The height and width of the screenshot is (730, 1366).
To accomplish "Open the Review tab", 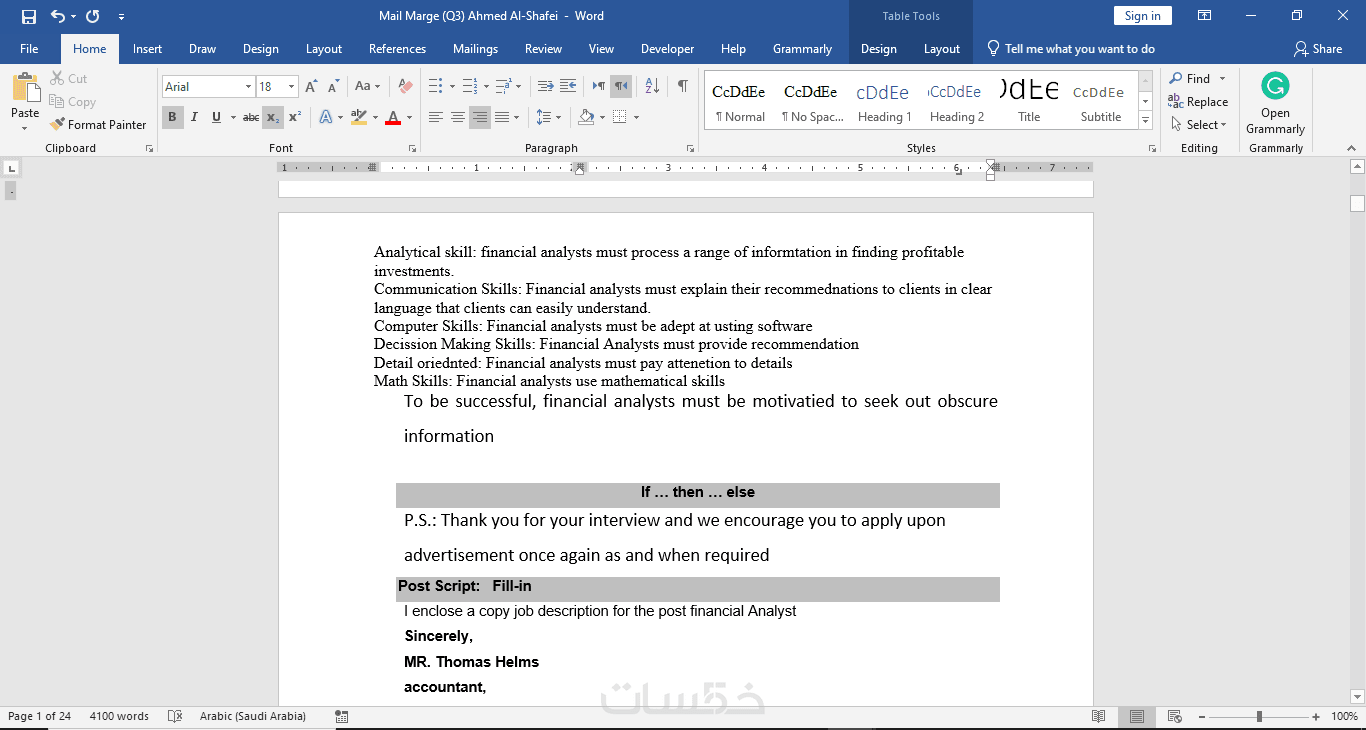I will click(x=543, y=49).
